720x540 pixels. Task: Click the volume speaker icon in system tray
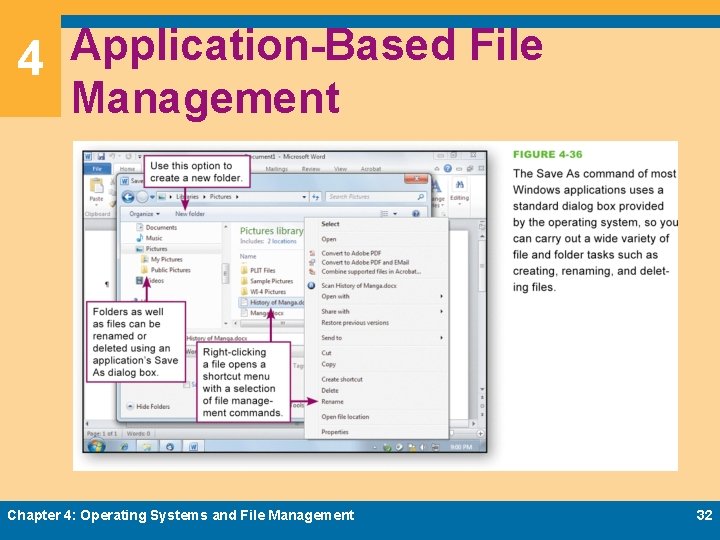tap(422, 447)
